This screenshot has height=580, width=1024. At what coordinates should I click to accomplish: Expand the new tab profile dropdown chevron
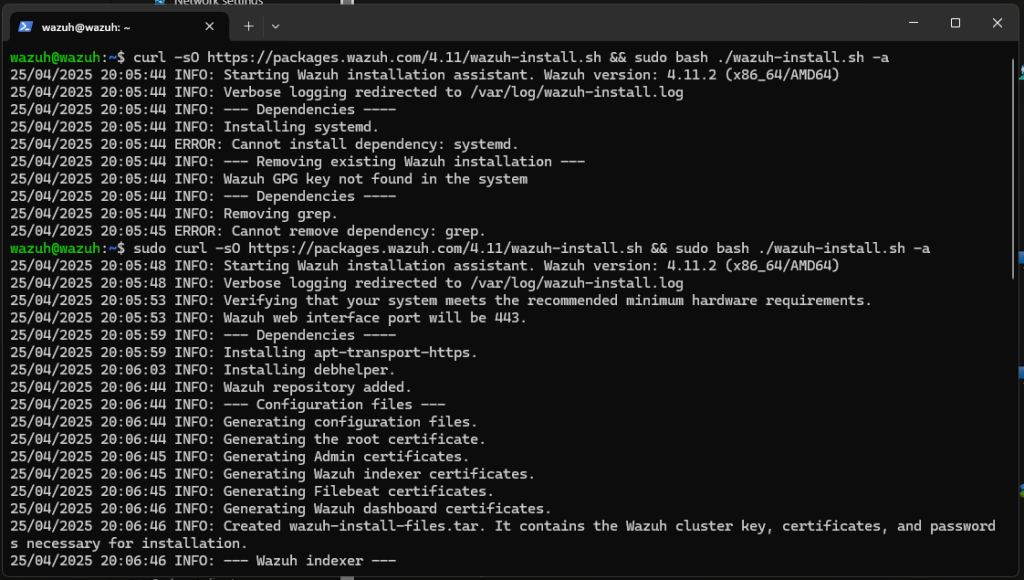(x=276, y=26)
